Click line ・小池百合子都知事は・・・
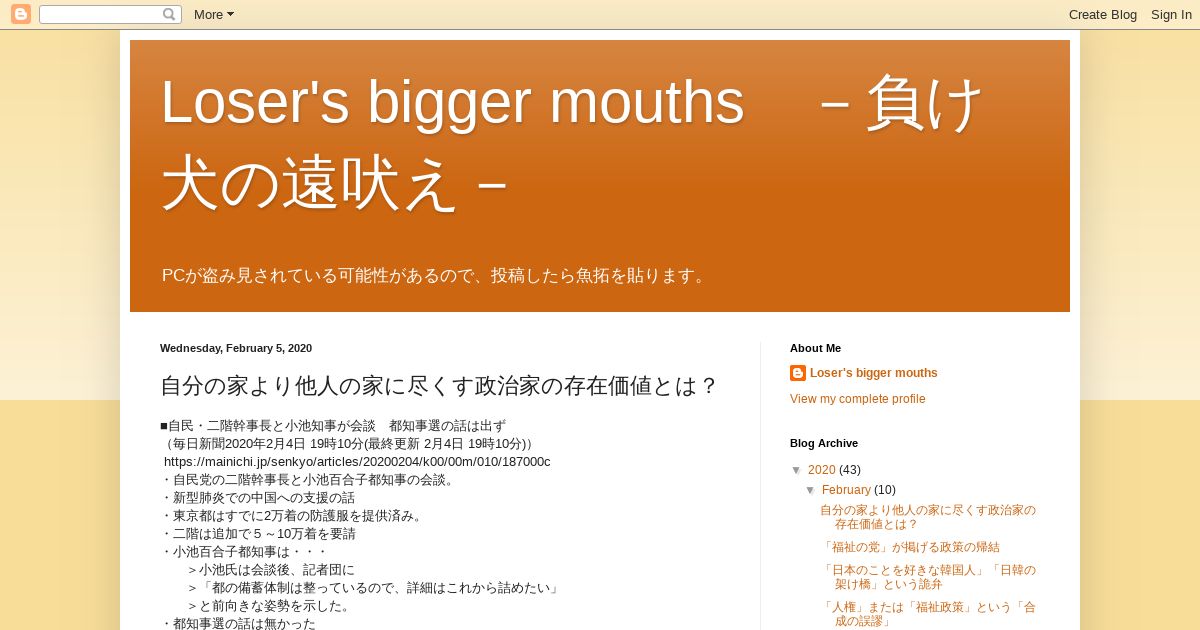The height and width of the screenshot is (630, 1200). 244,552
